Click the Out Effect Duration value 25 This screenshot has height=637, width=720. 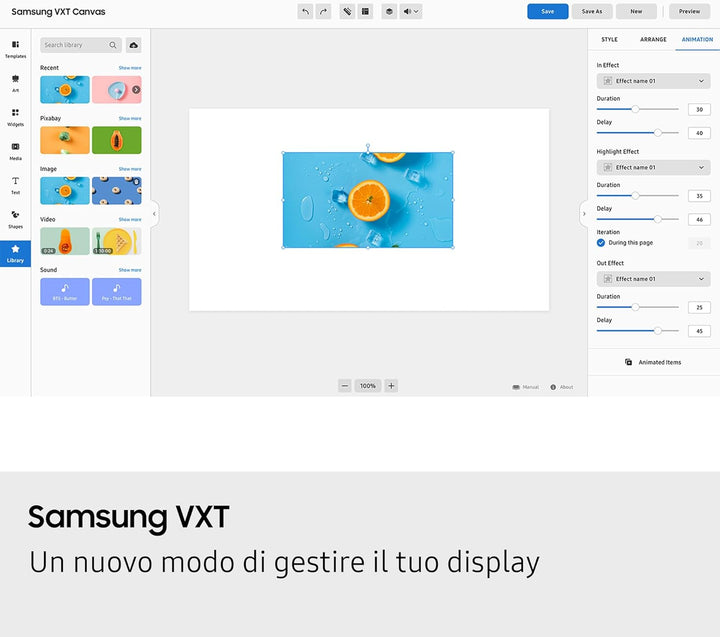(x=699, y=308)
